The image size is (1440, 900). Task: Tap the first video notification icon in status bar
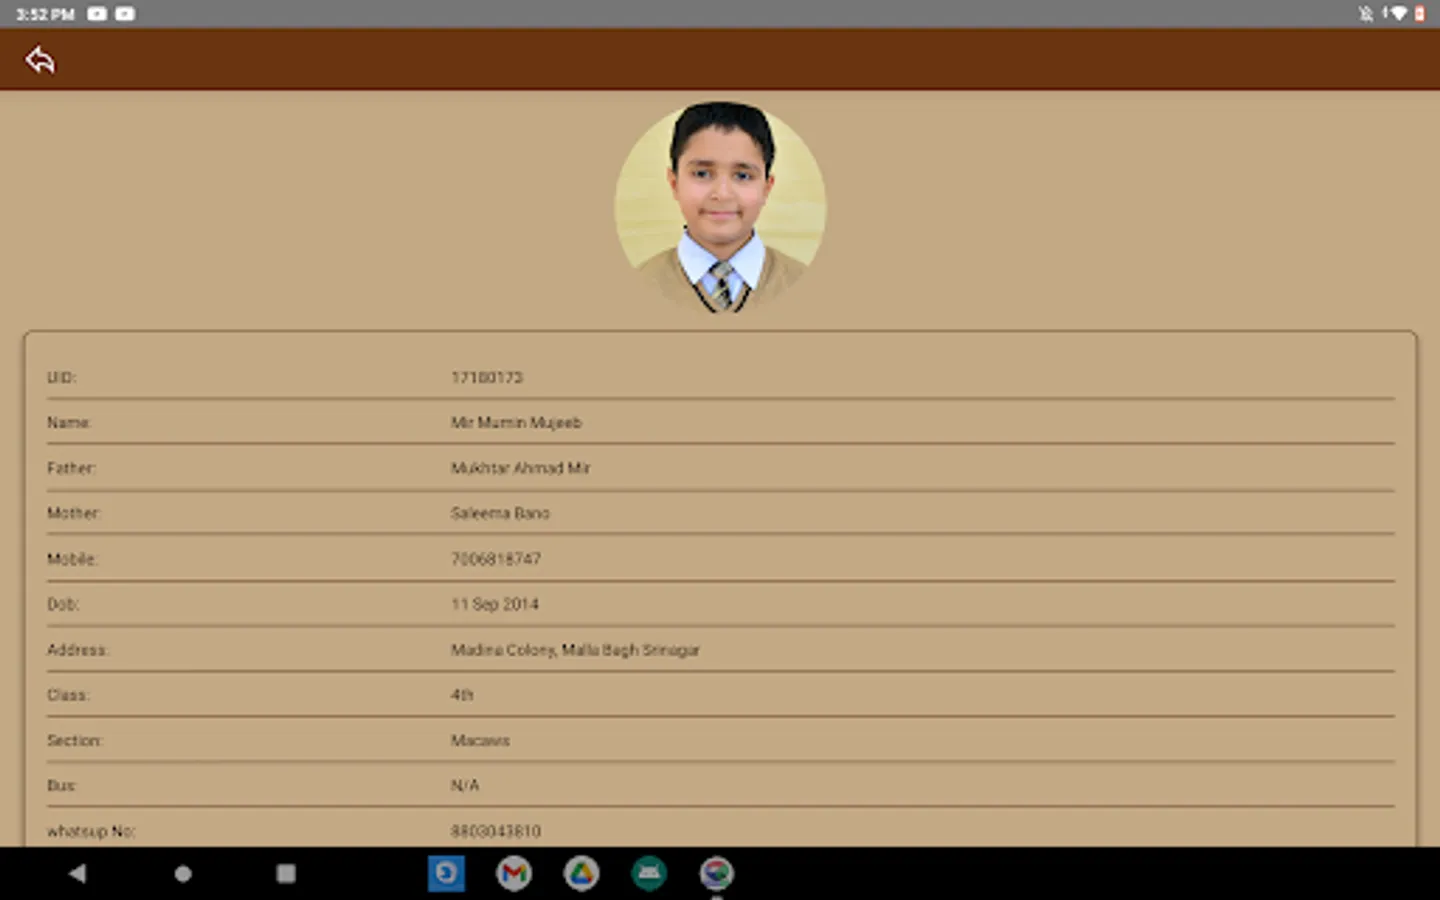[x=97, y=14]
